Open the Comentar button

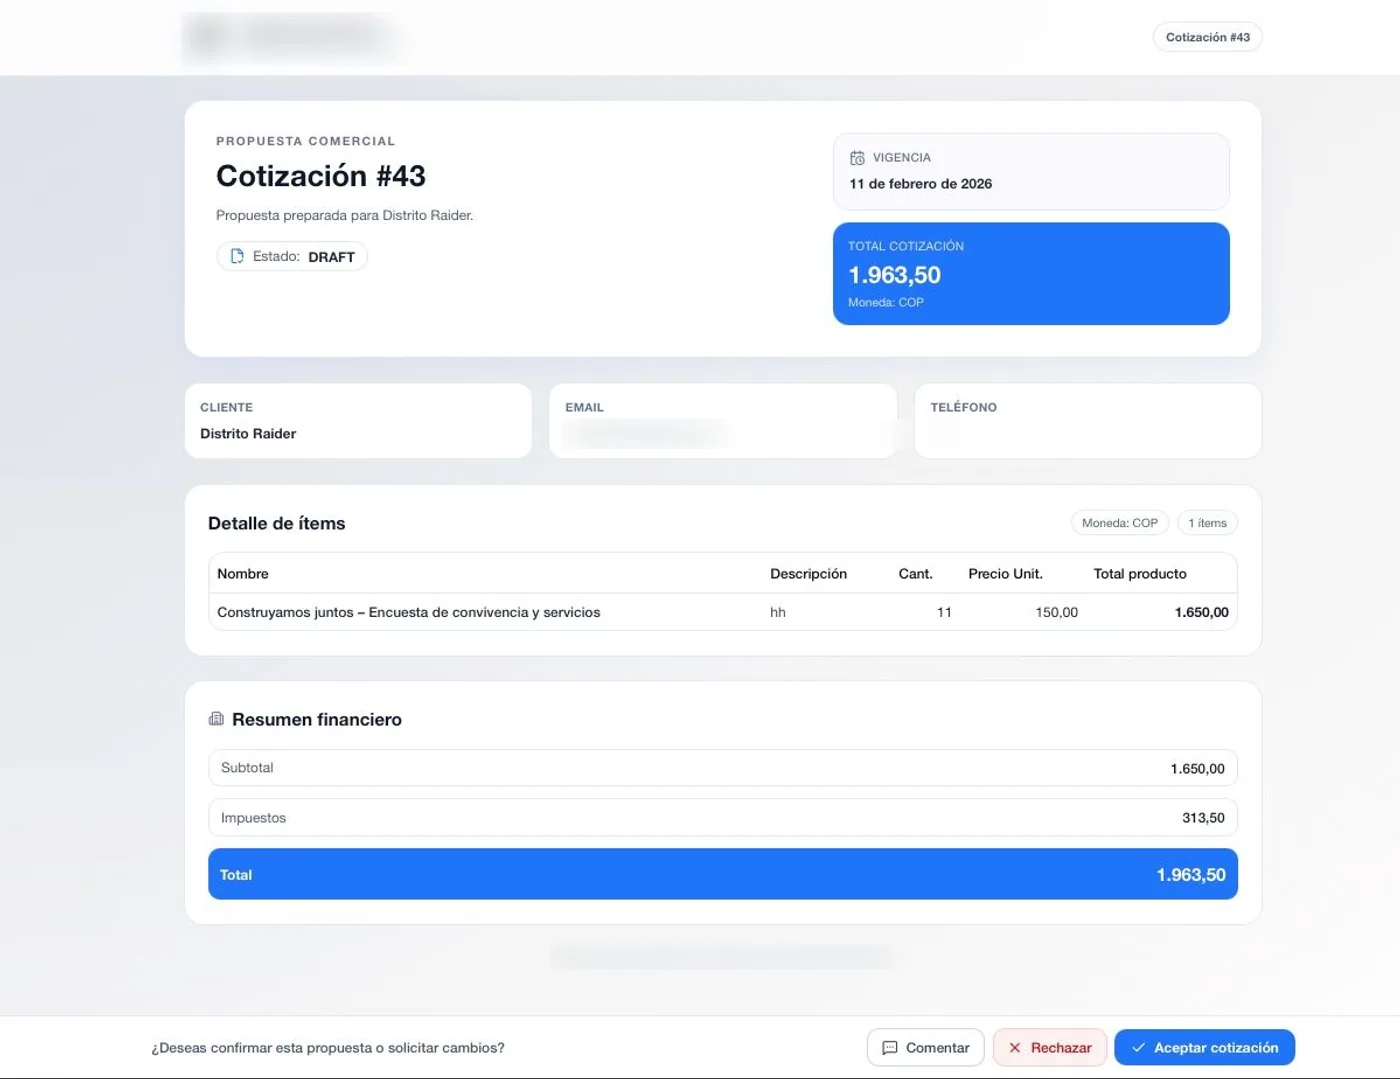(925, 1047)
